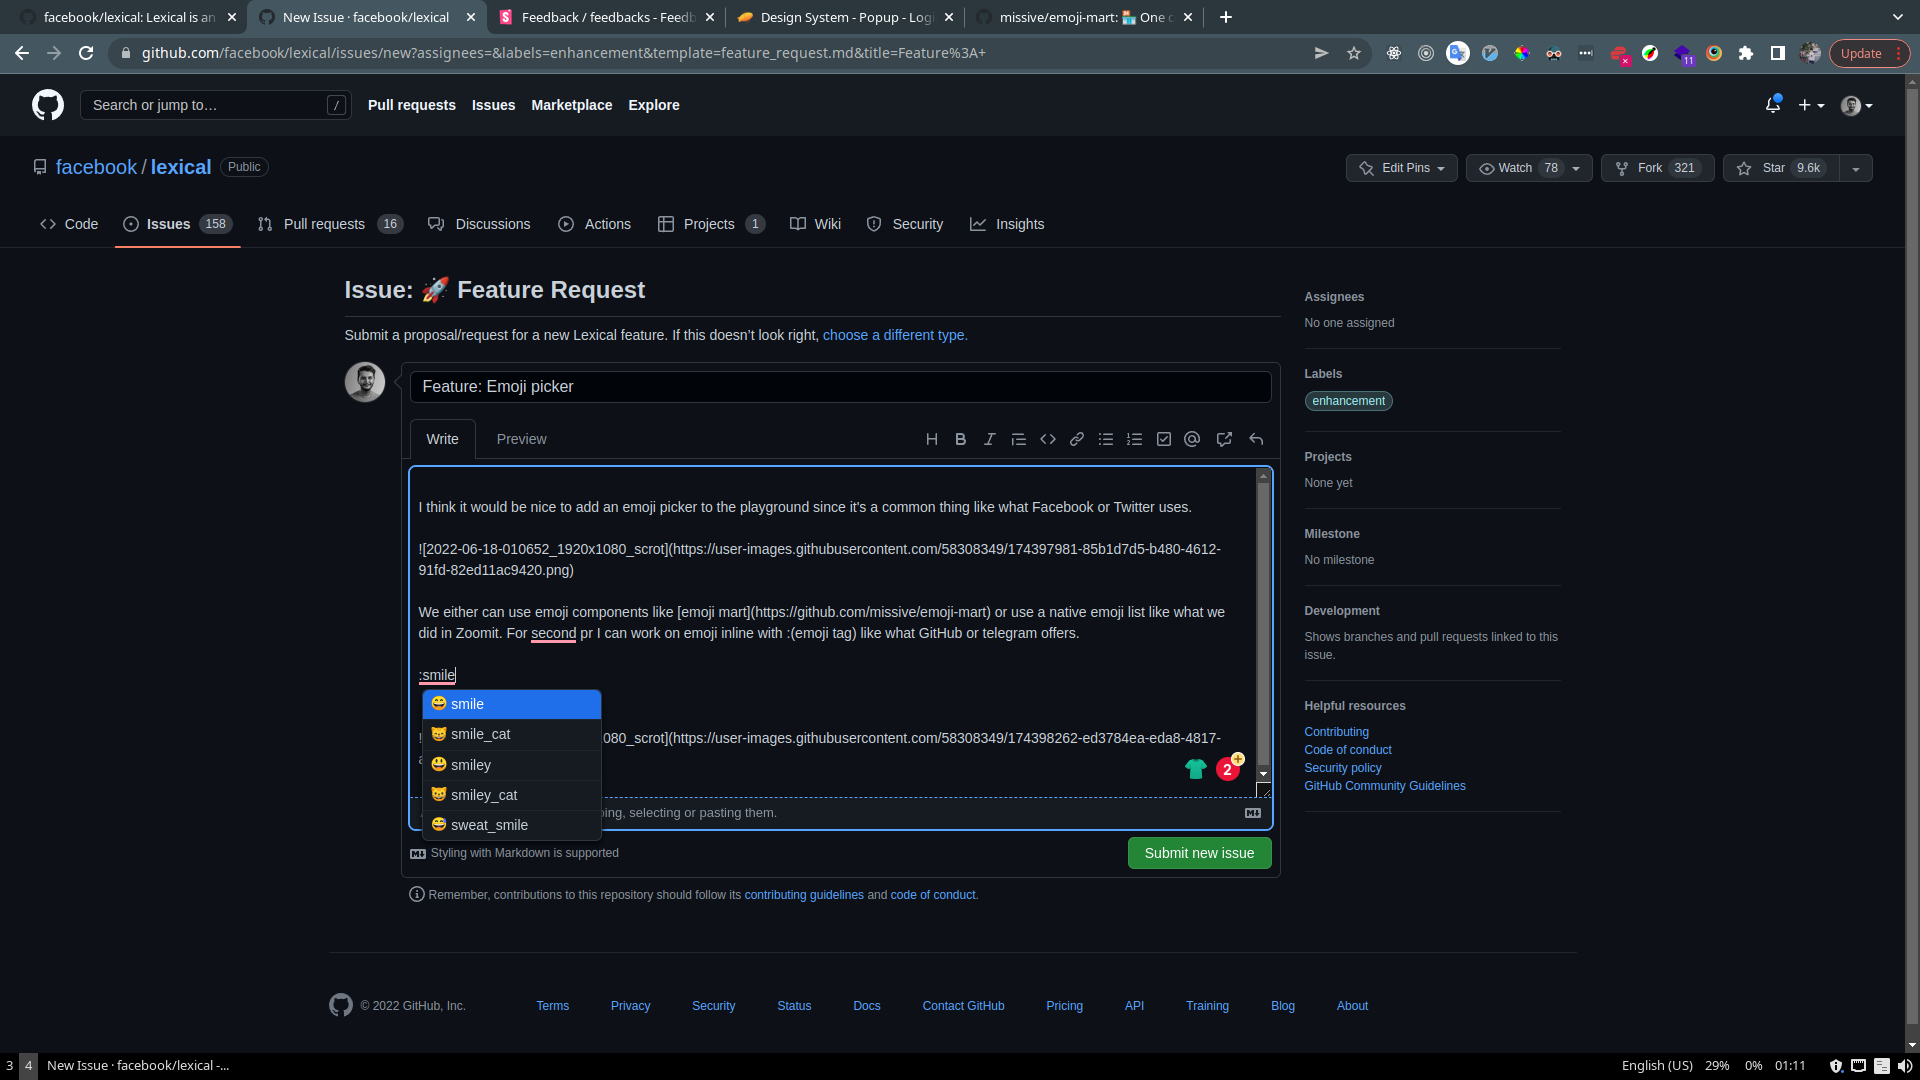Viewport: 1920px width, 1080px height.
Task: Switch to the Preview tab
Action: coord(521,439)
